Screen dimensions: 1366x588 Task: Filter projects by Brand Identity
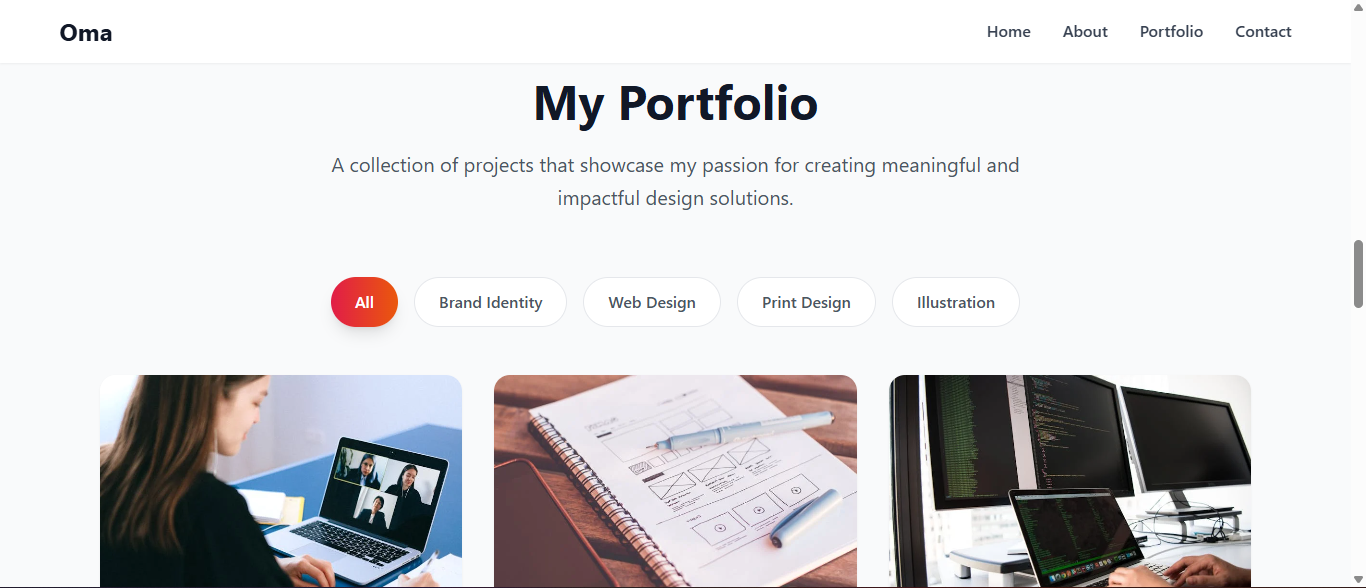pyautogui.click(x=490, y=302)
